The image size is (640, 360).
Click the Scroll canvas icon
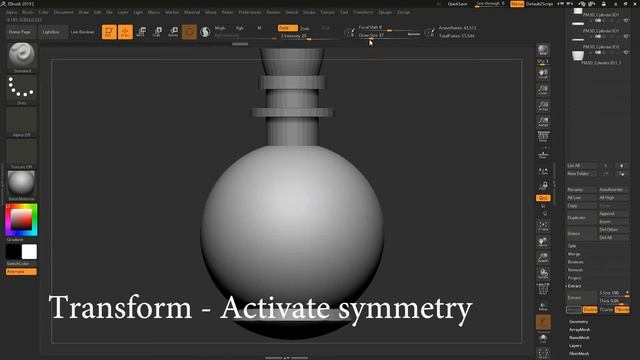click(543, 73)
